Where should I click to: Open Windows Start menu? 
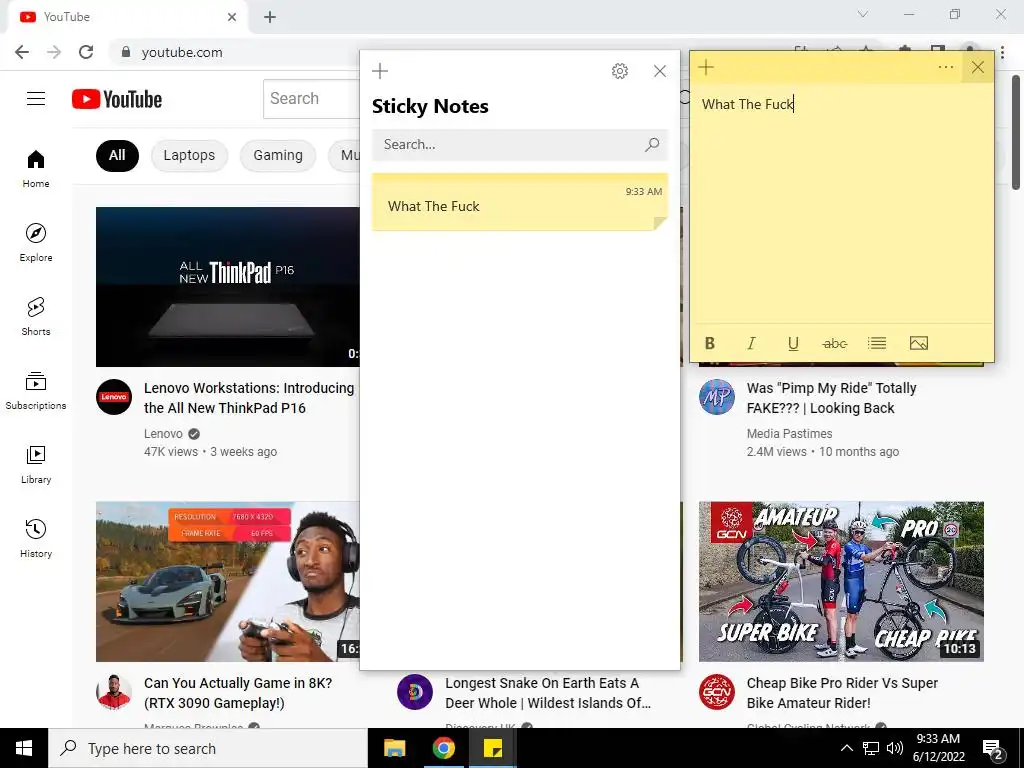click(x=24, y=748)
